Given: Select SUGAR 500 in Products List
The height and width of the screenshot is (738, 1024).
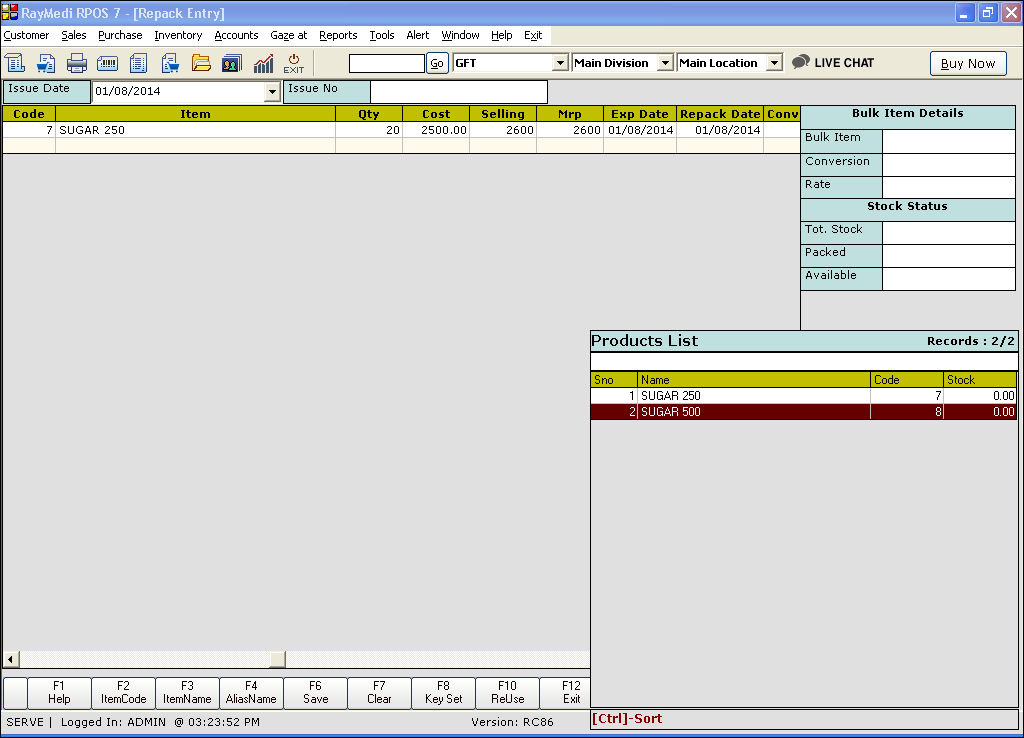Looking at the screenshot, I should (x=670, y=412).
